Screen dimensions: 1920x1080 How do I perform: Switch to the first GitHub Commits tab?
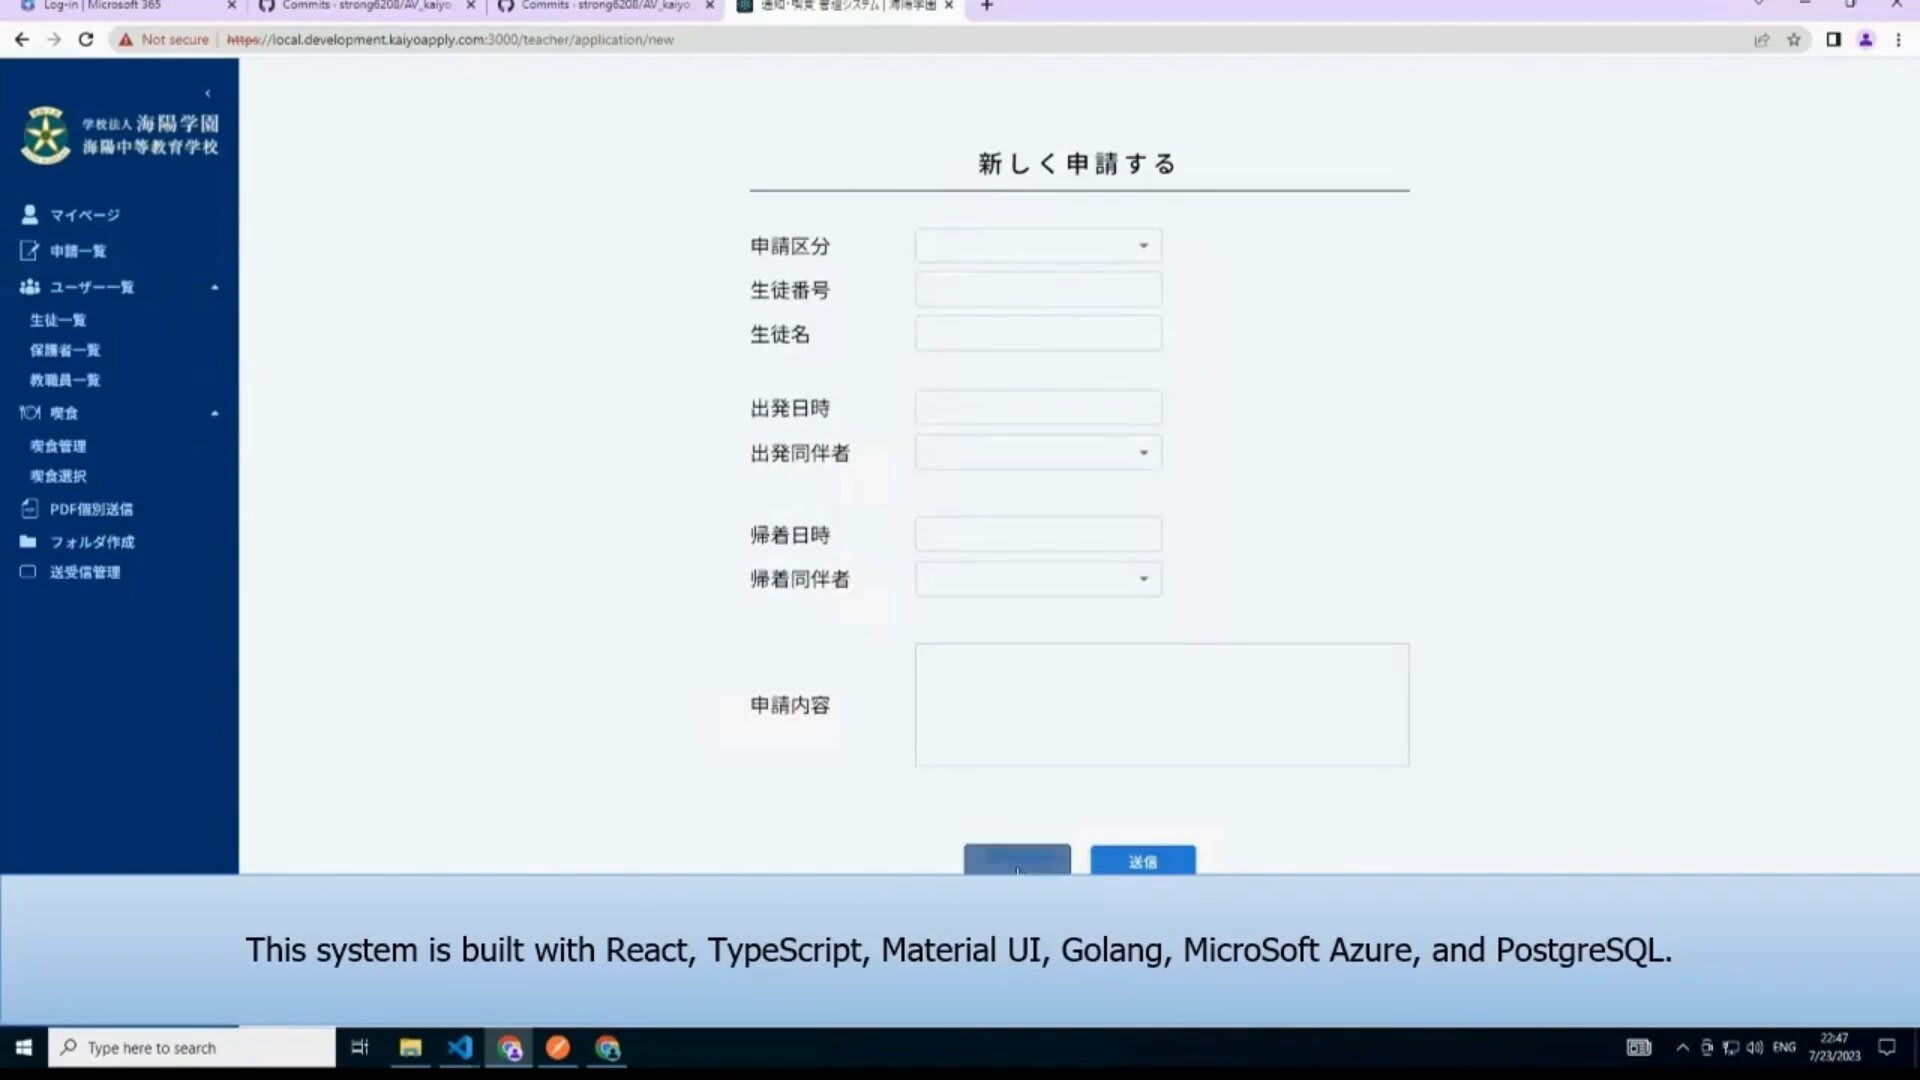click(x=366, y=6)
